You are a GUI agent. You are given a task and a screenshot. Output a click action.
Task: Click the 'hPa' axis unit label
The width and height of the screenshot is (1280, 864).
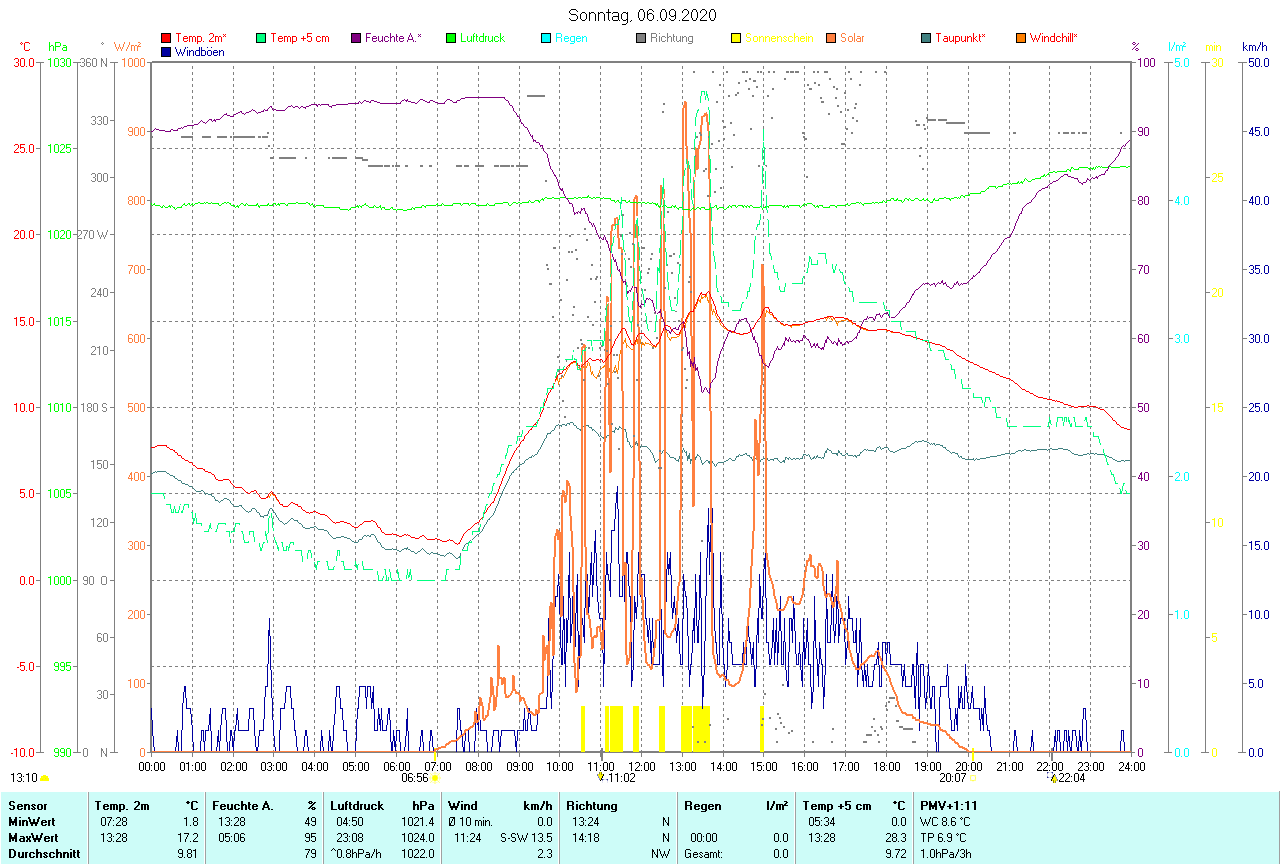tap(59, 47)
